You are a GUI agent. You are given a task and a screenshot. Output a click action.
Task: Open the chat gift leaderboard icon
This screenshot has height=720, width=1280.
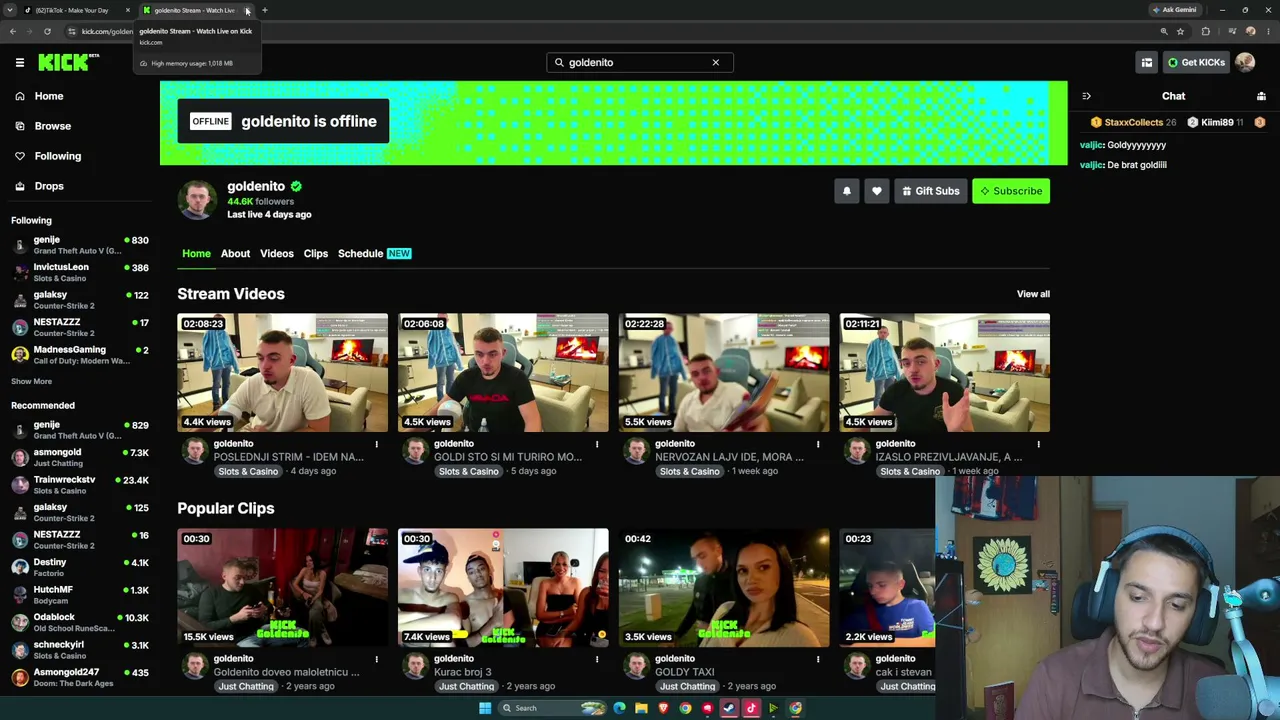[x=1261, y=96]
